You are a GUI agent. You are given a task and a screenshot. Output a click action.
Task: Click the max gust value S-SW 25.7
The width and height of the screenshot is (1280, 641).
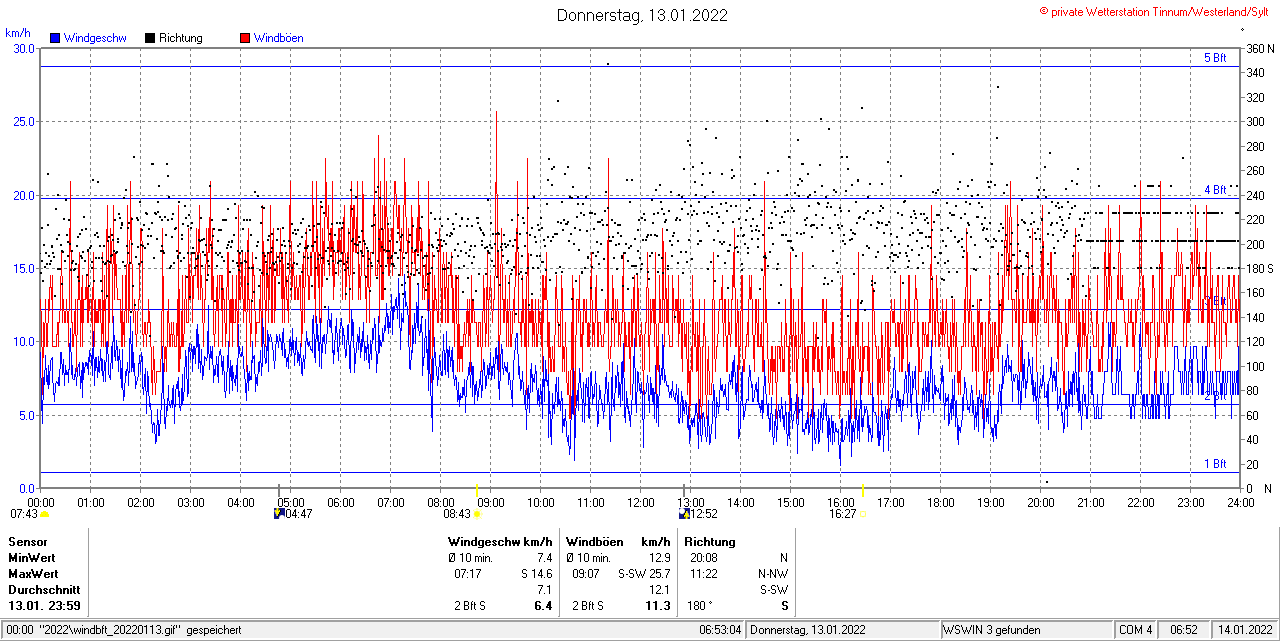click(x=644, y=574)
